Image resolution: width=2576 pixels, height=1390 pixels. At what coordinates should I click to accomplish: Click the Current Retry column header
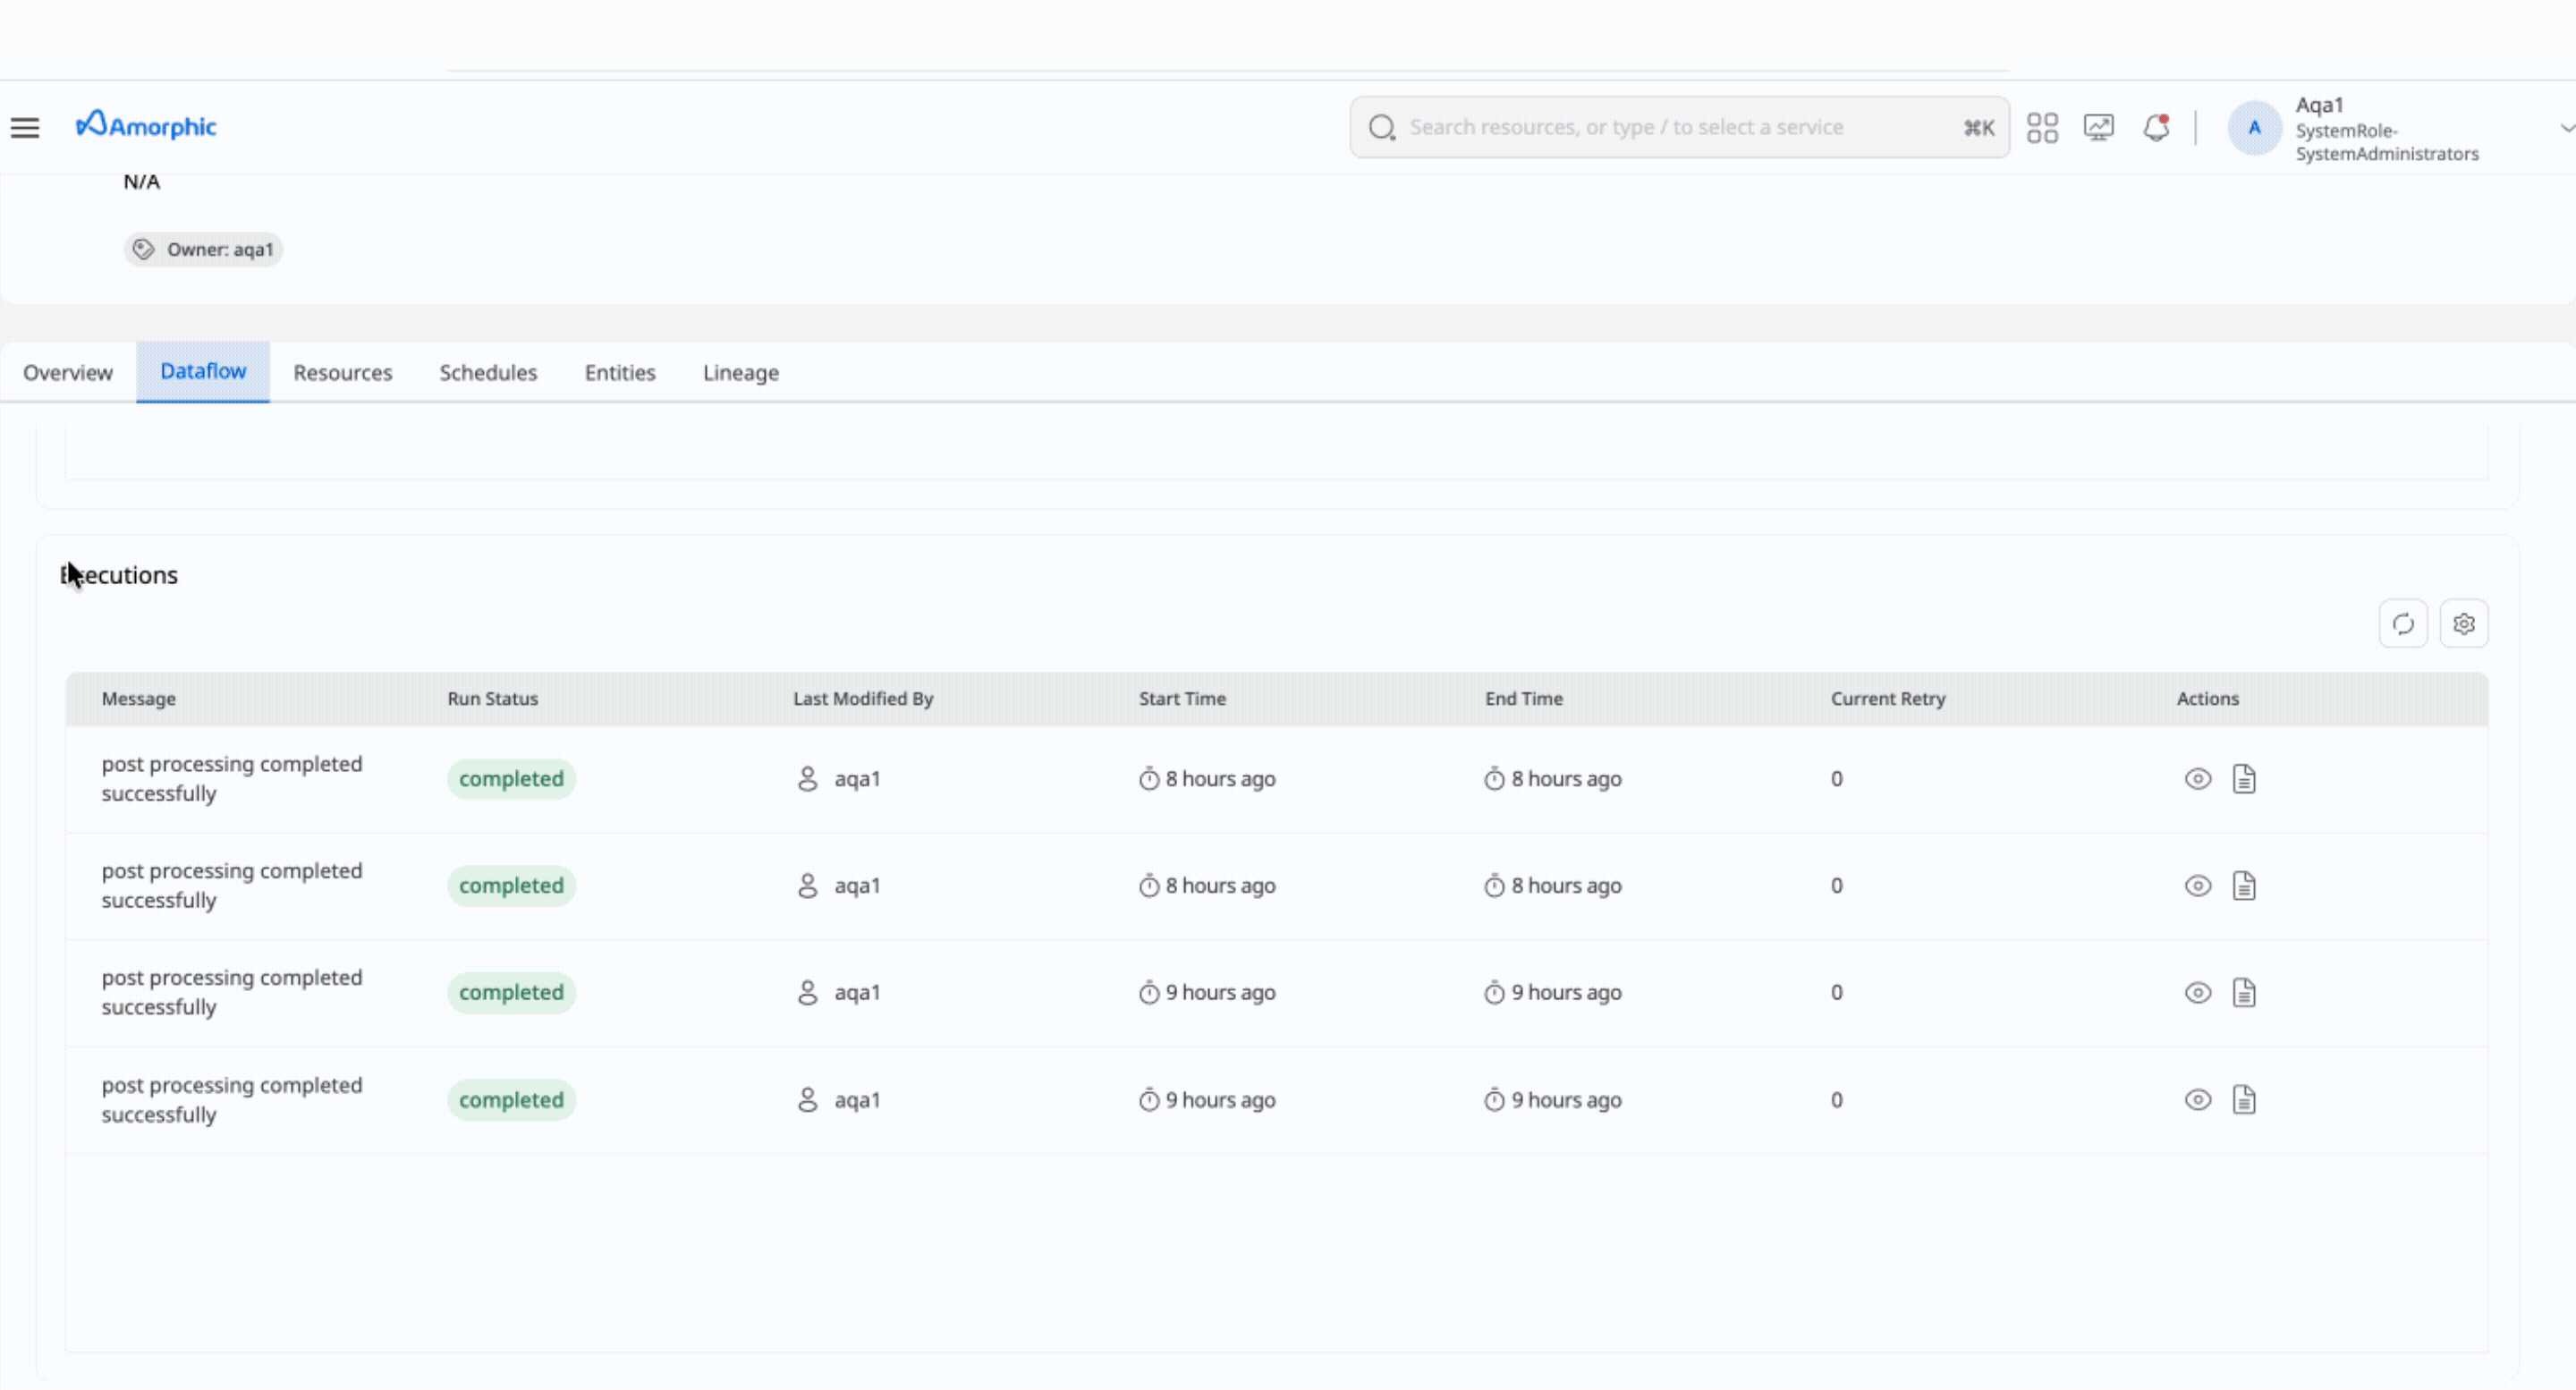click(1888, 699)
